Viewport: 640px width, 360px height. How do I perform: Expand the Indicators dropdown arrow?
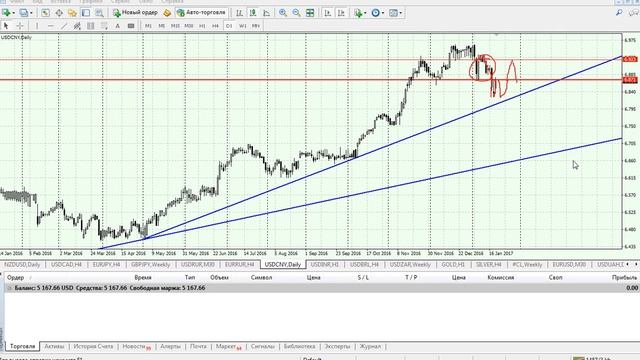click(x=365, y=13)
